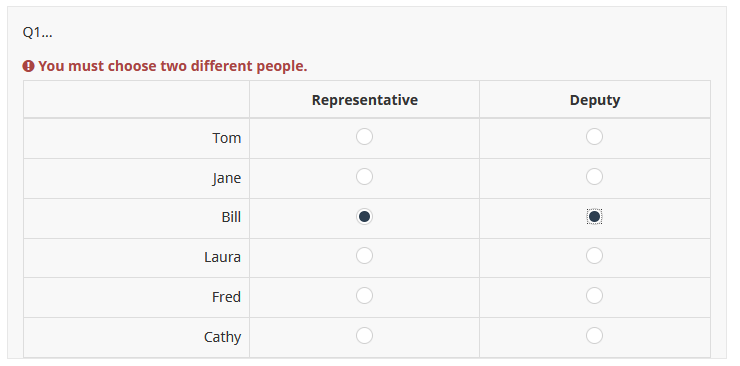Choose Jane for Representative
The height and width of the screenshot is (366, 740).
point(364,177)
